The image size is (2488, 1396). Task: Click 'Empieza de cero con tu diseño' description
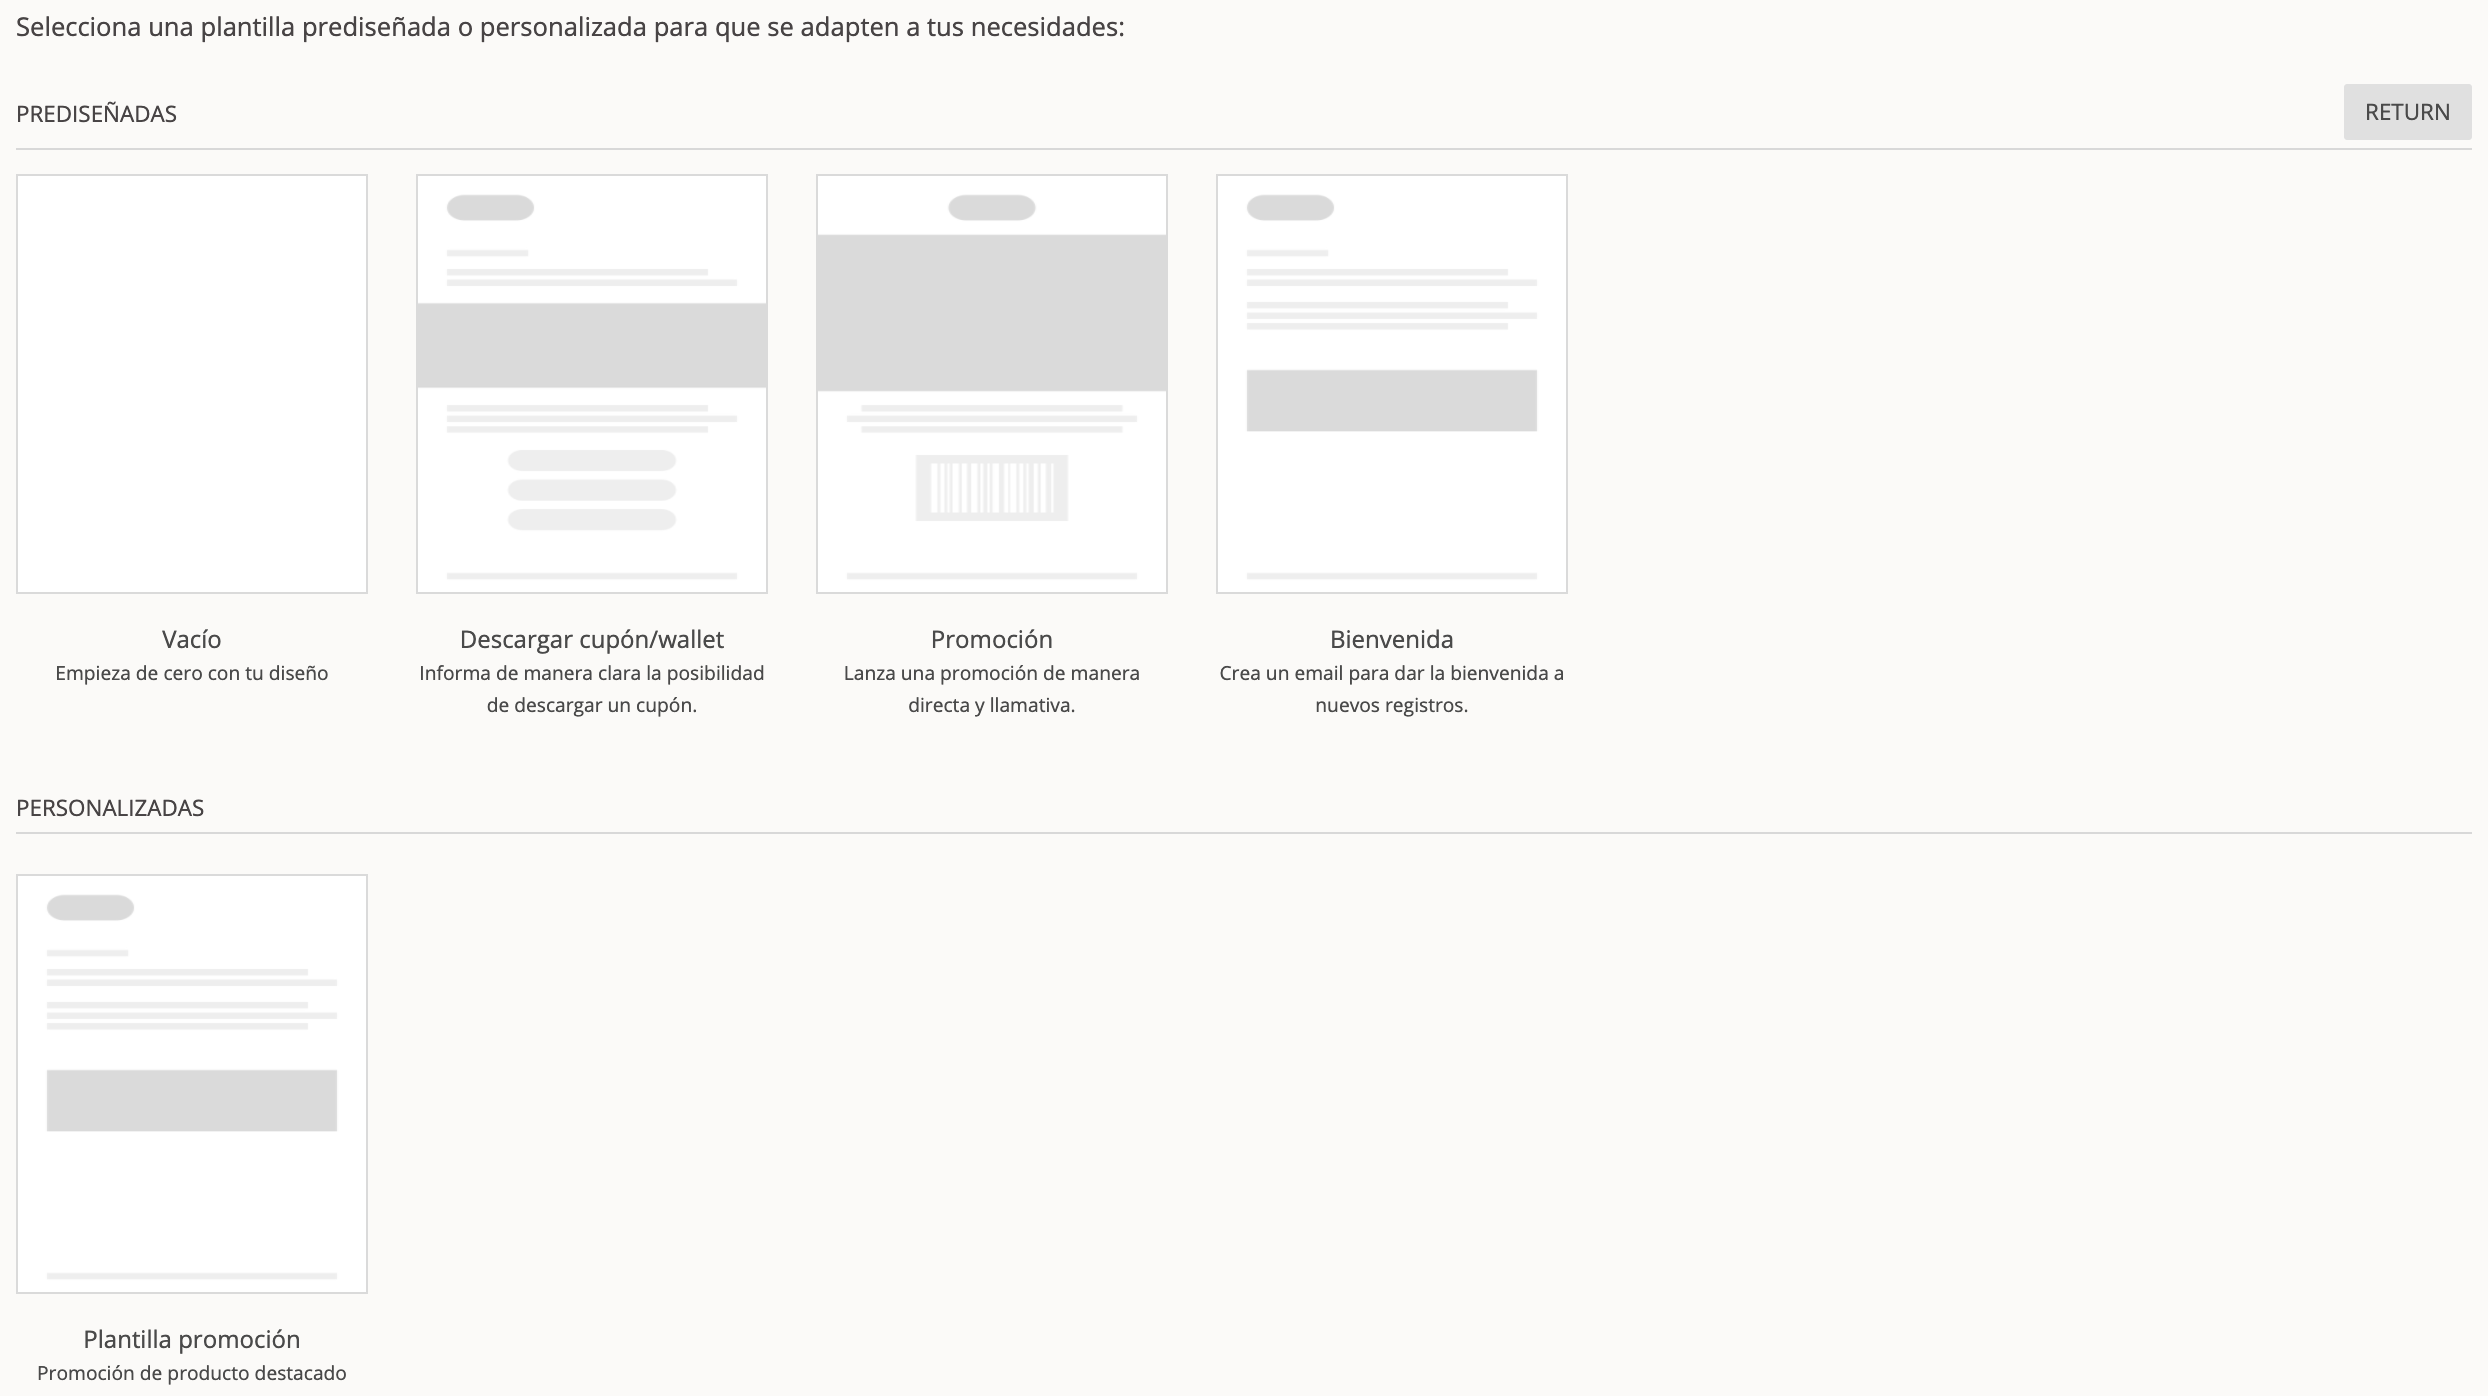192,673
